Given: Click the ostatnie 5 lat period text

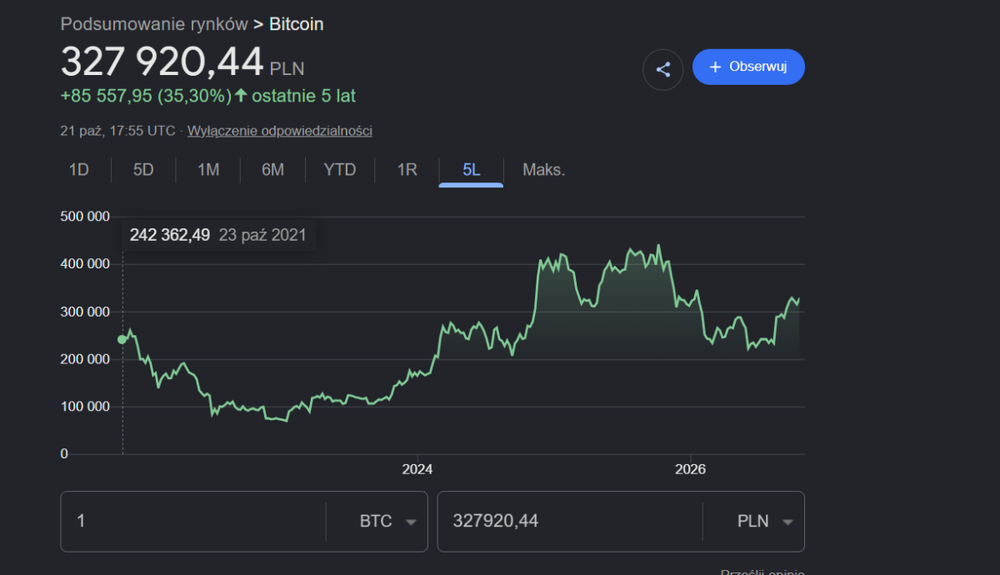Looking at the screenshot, I should click(x=304, y=96).
